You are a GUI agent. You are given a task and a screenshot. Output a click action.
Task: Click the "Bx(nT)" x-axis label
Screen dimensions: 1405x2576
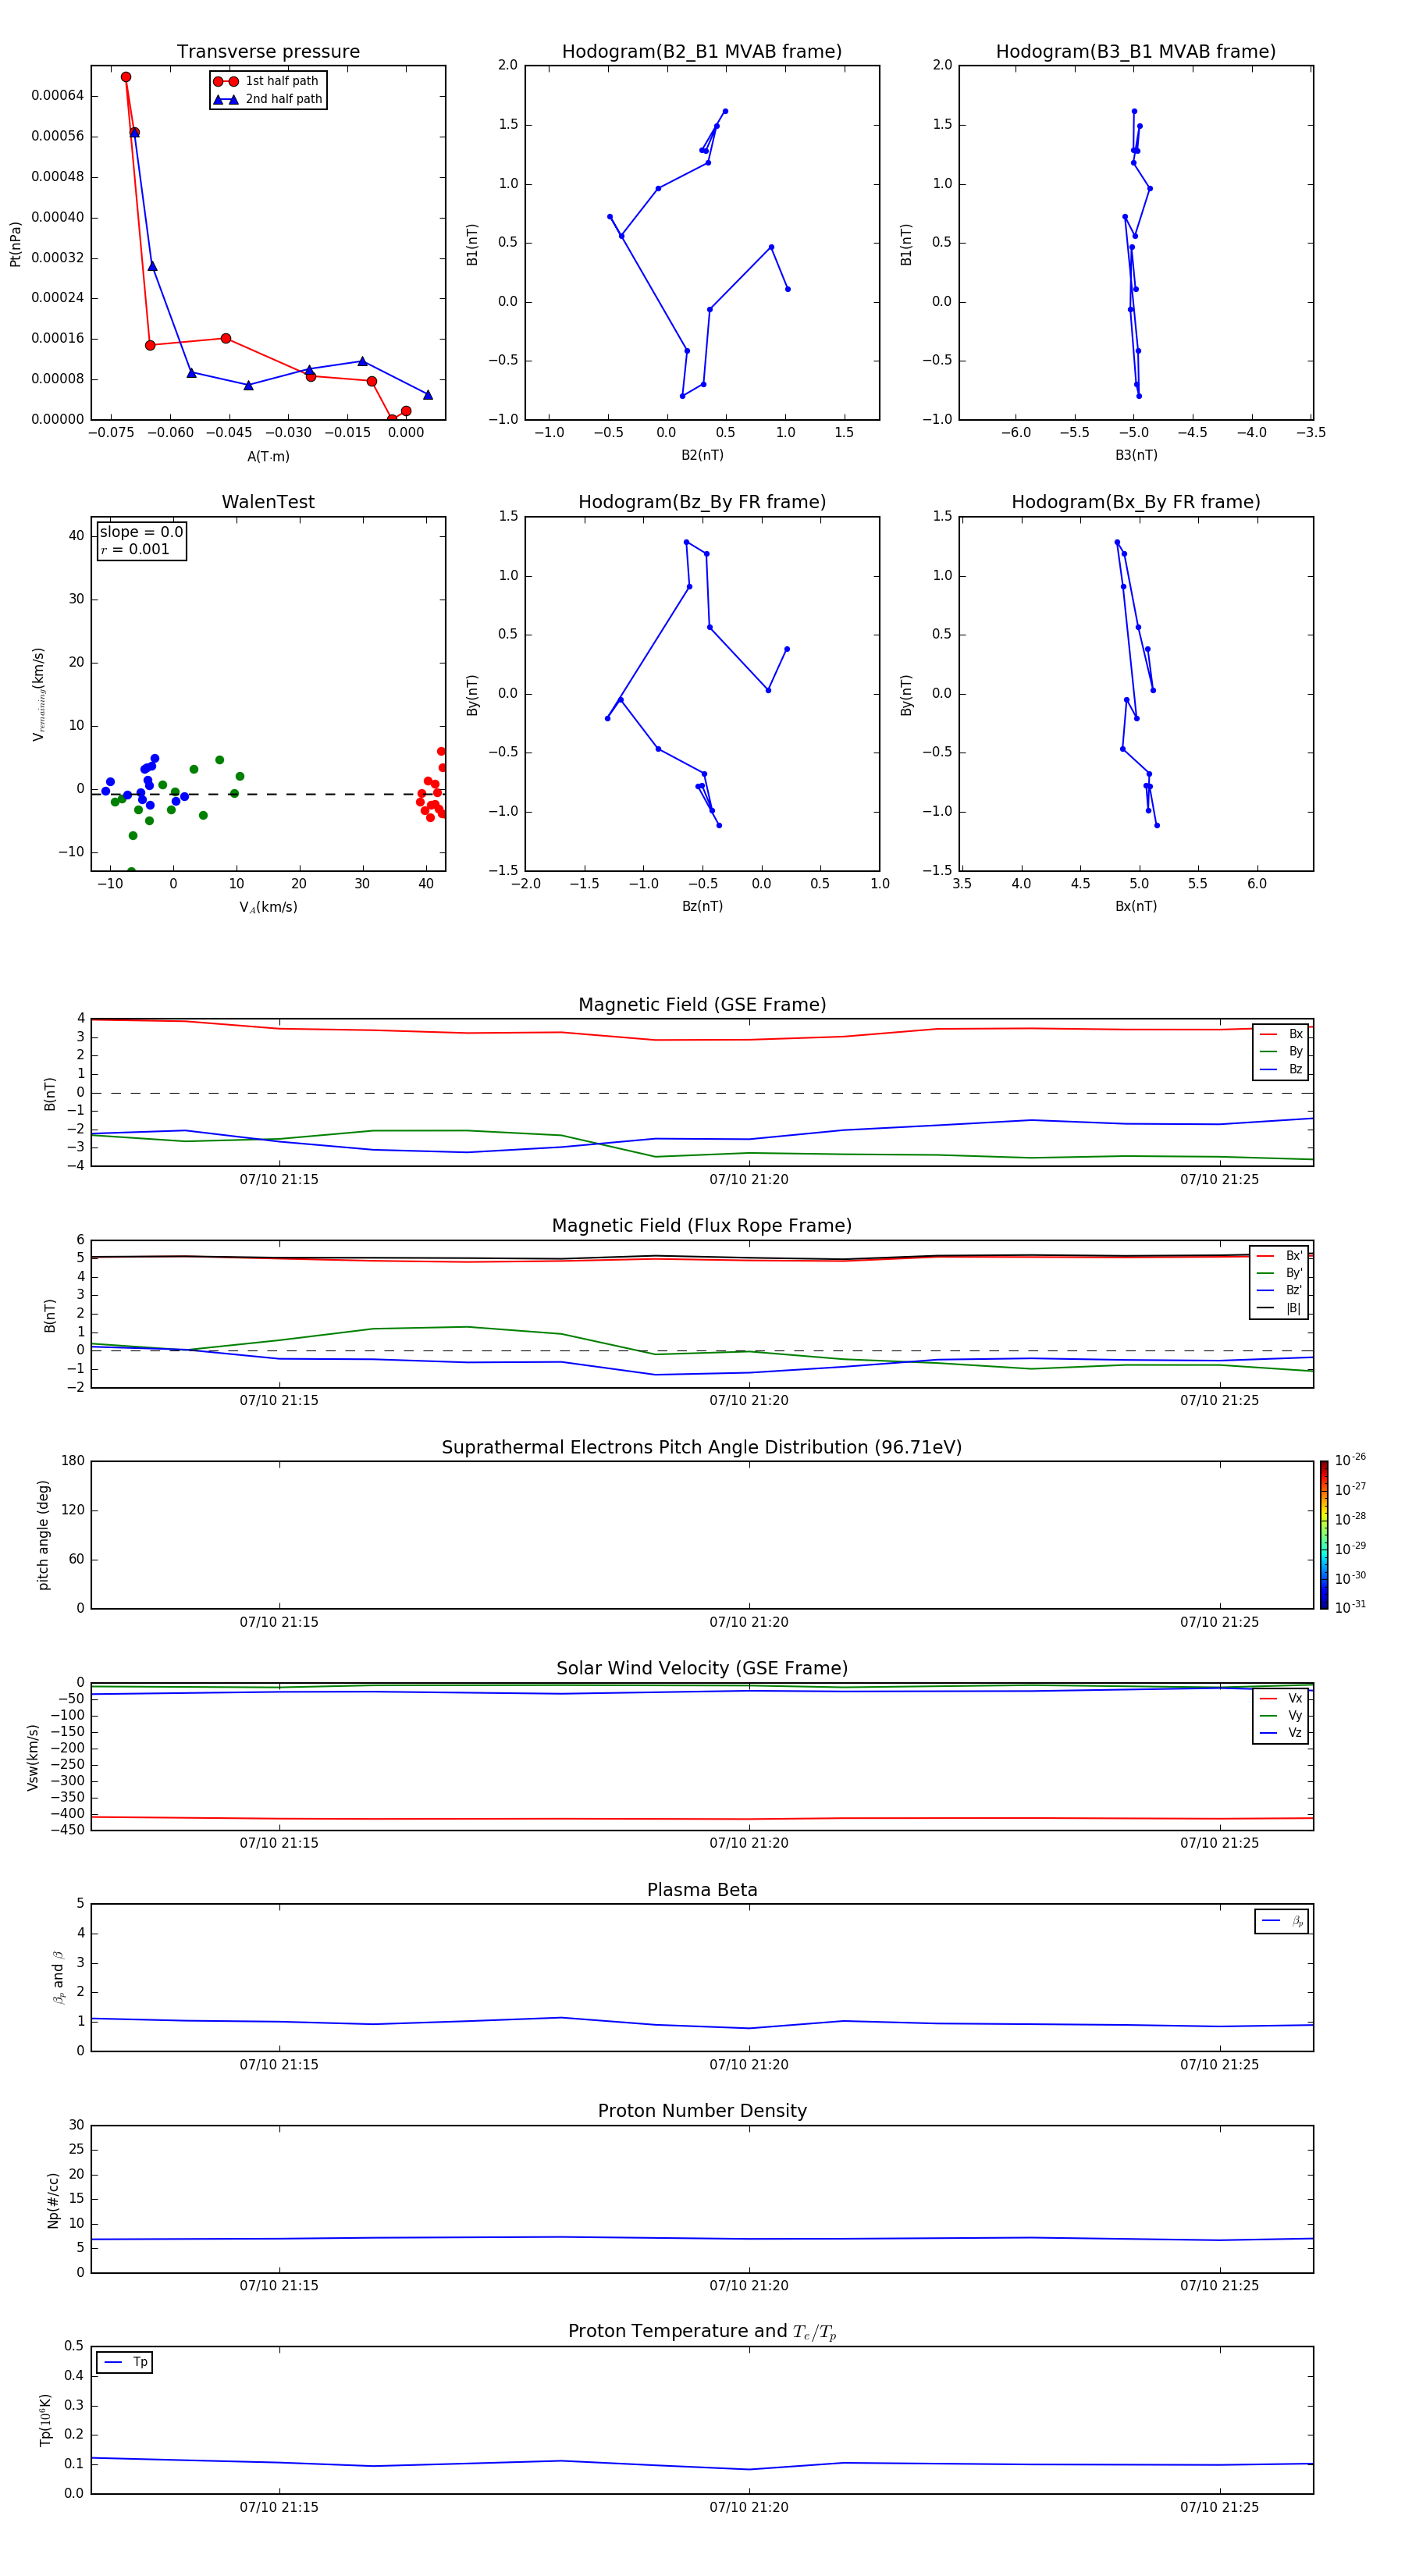tap(1136, 906)
